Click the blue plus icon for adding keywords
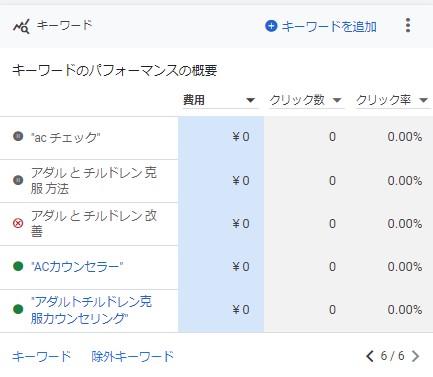Viewport: 433px width, 377px height. click(271, 26)
